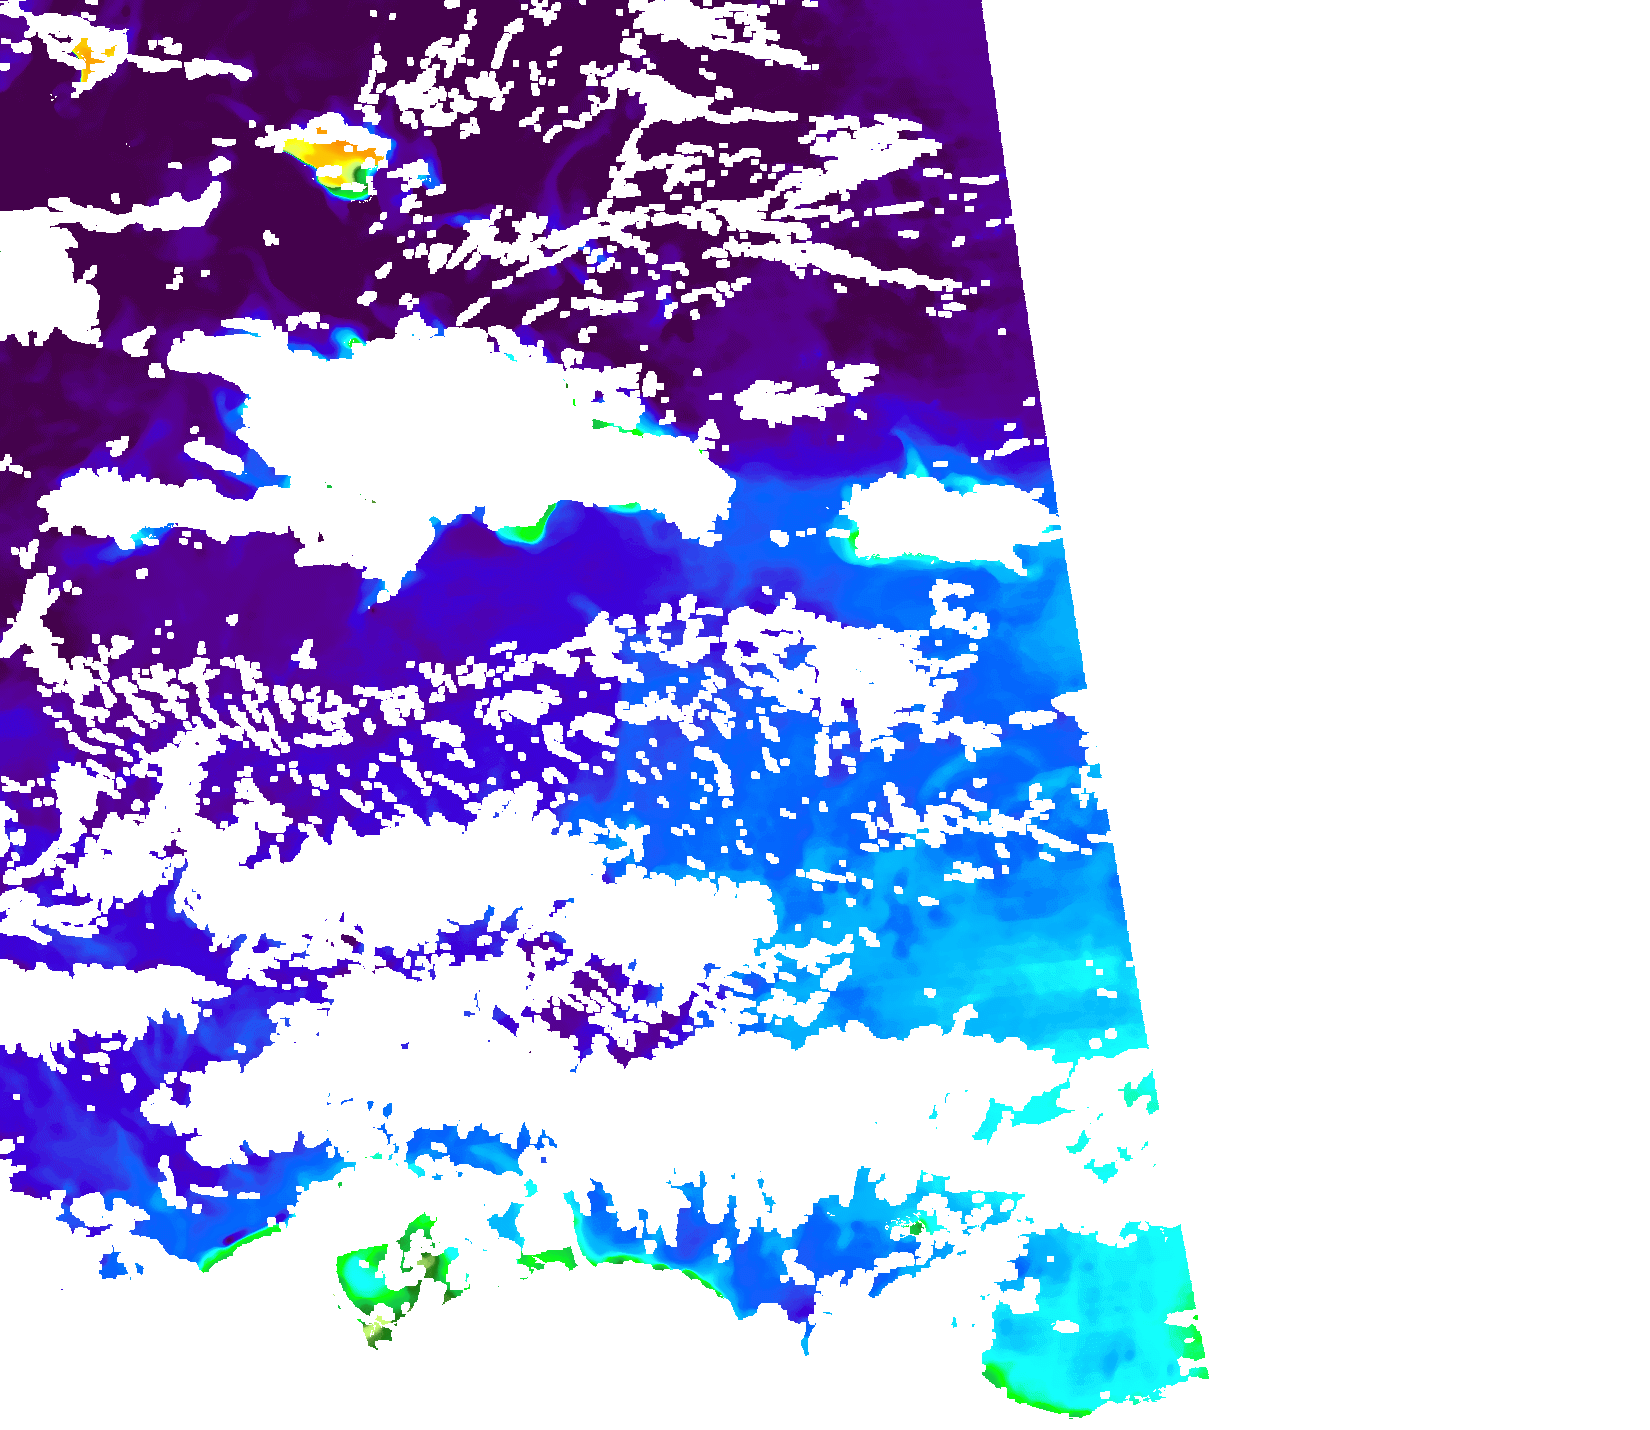The width and height of the screenshot is (1650, 1430).
Task: Click the small orange patch in the top-left corner
Action: click(x=90, y=57)
